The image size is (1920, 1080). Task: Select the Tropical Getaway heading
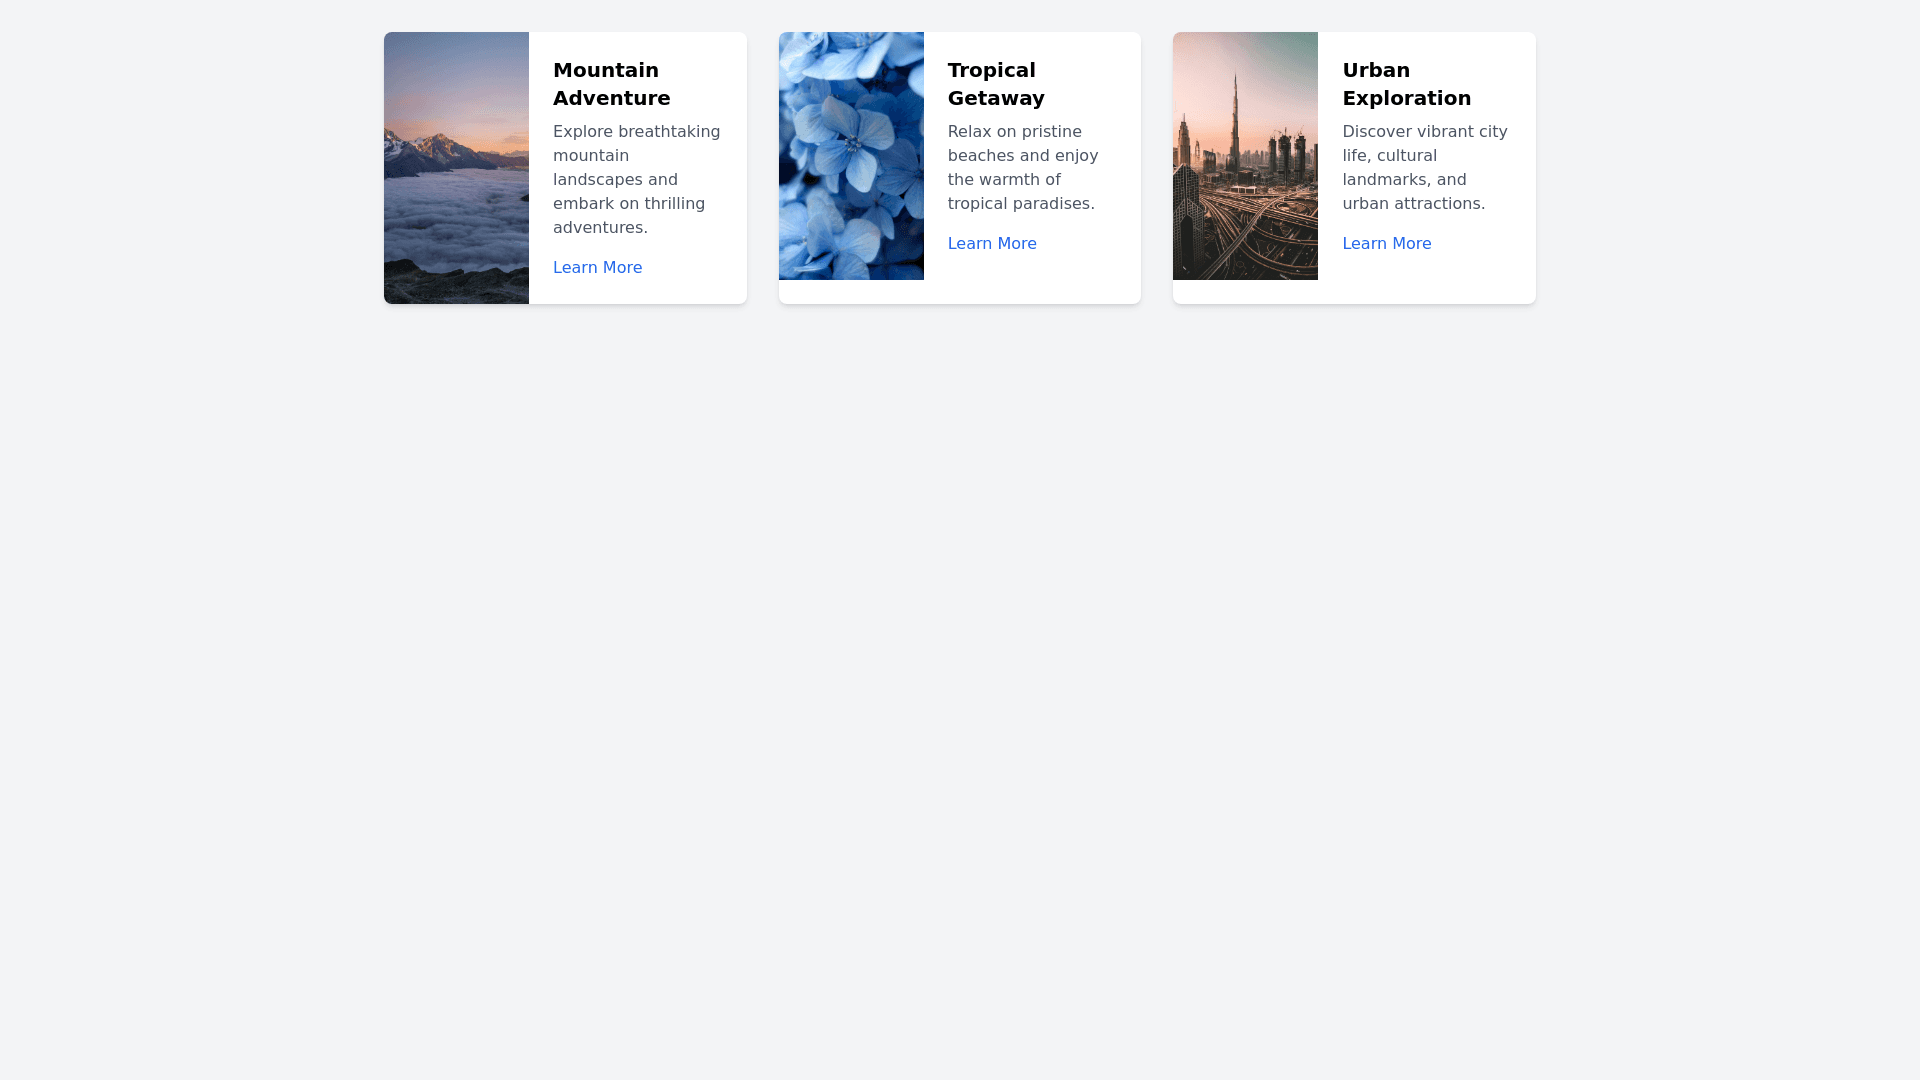point(995,84)
